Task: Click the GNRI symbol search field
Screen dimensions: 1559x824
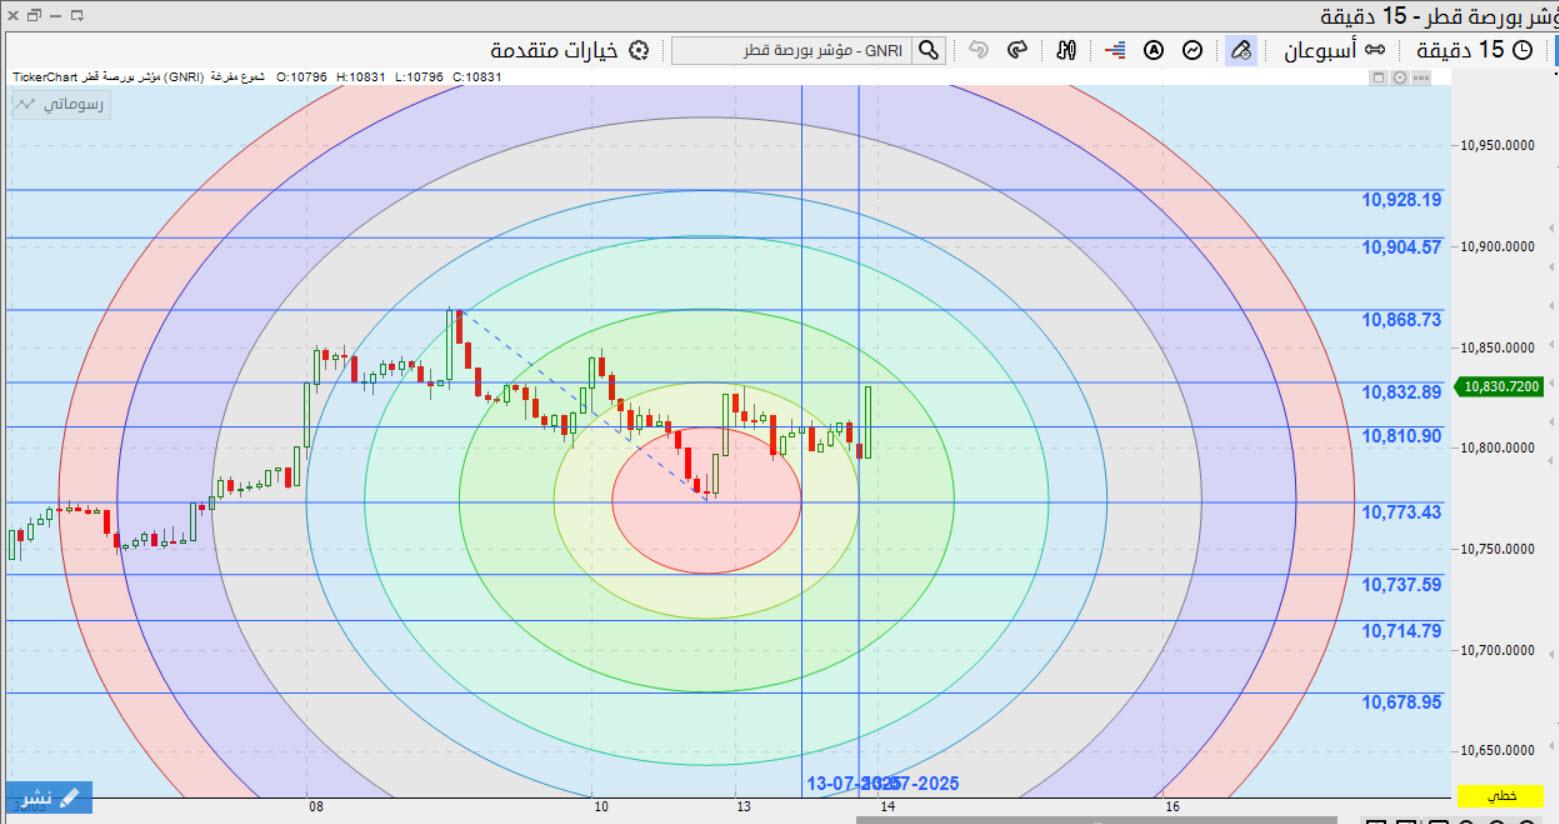Action: tap(791, 50)
